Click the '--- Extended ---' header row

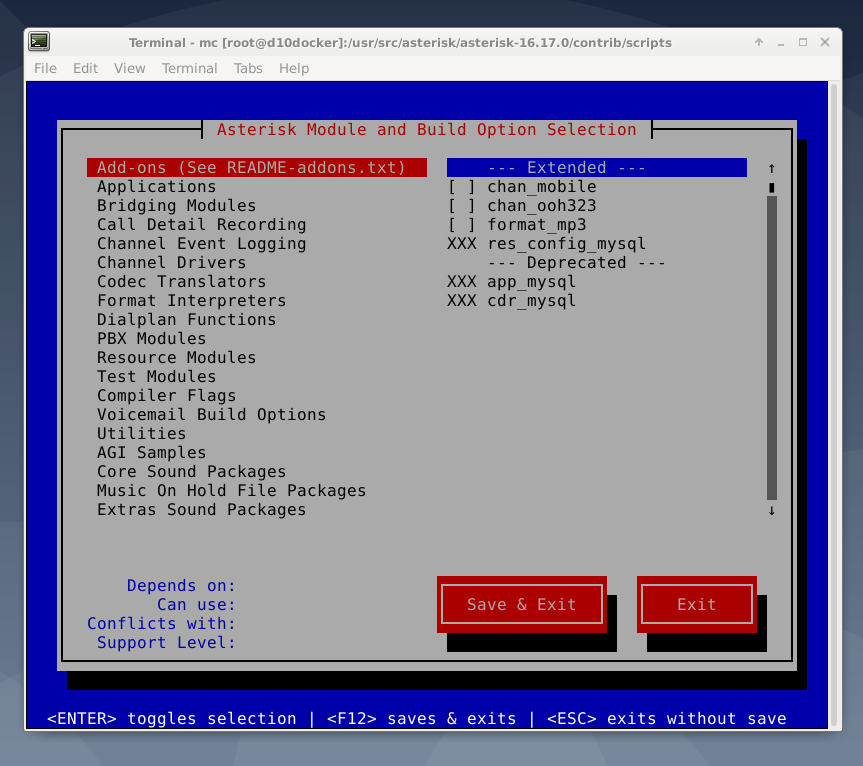click(x=597, y=168)
